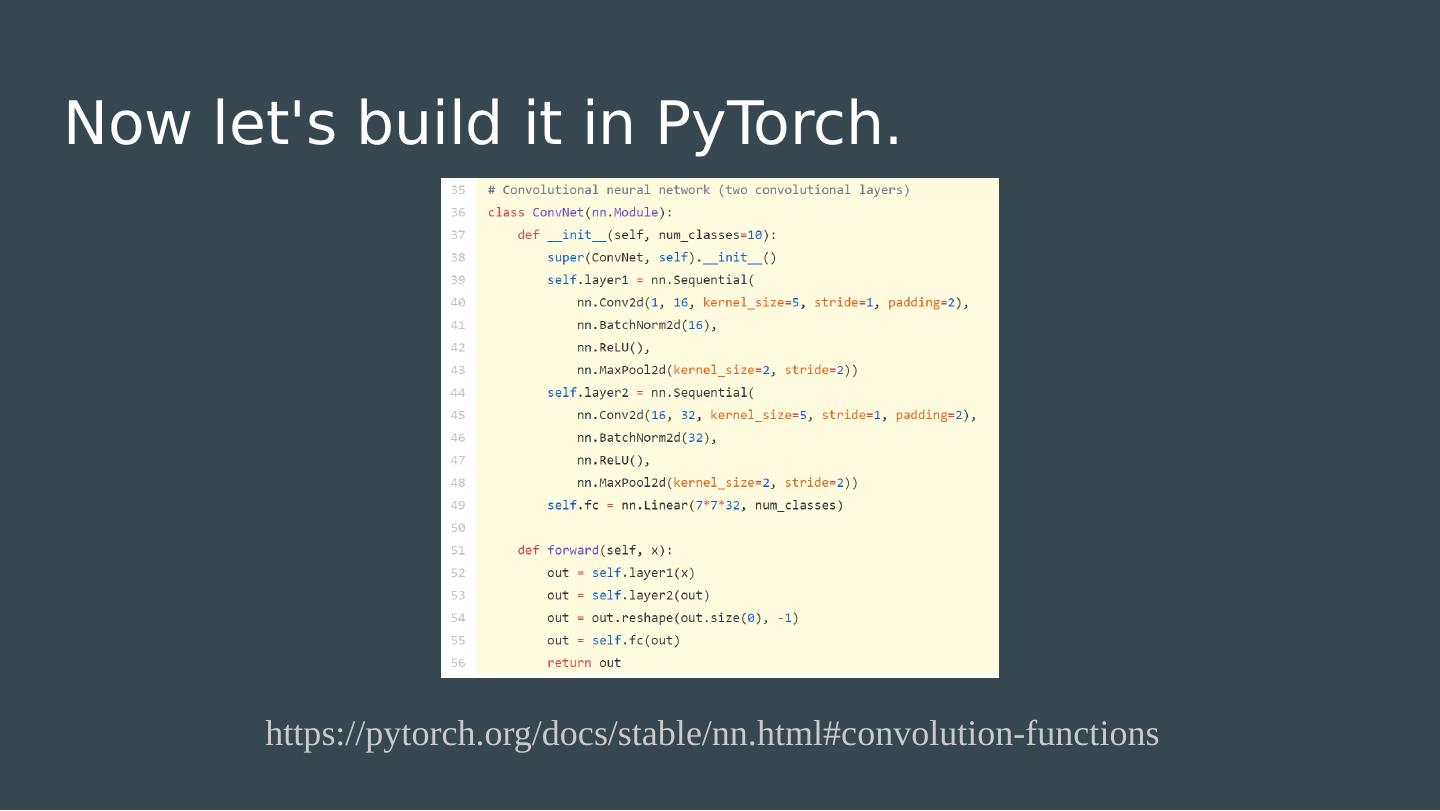Image resolution: width=1440 pixels, height=811 pixels.
Task: Click the "nn.Conv2d(16, 32, kernel_size=5" line
Action: point(777,415)
